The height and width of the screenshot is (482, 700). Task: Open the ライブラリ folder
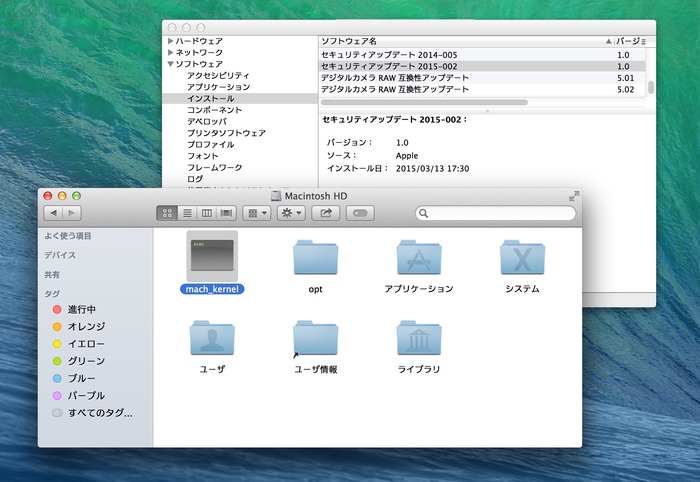click(419, 337)
